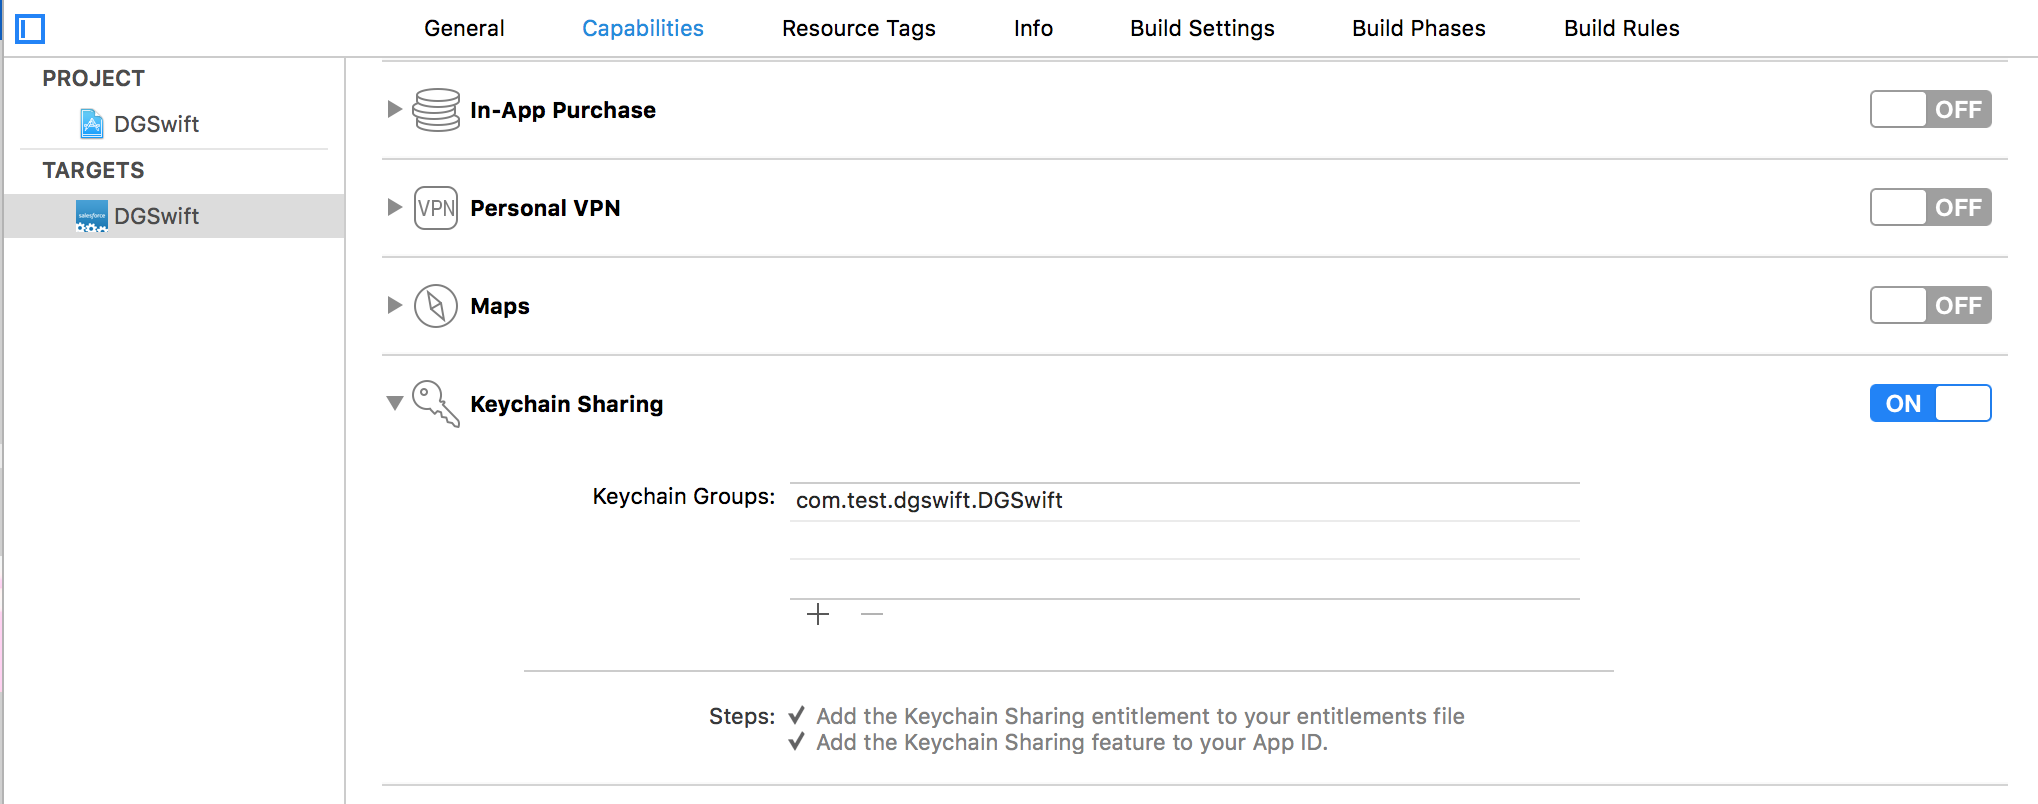Turn on Personal VPN switch
The width and height of the screenshot is (2038, 804).
[1930, 208]
